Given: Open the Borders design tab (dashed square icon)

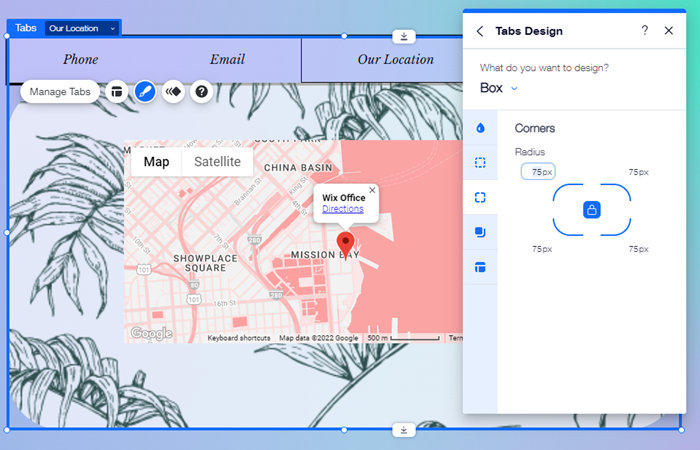Looking at the screenshot, I should click(480, 162).
